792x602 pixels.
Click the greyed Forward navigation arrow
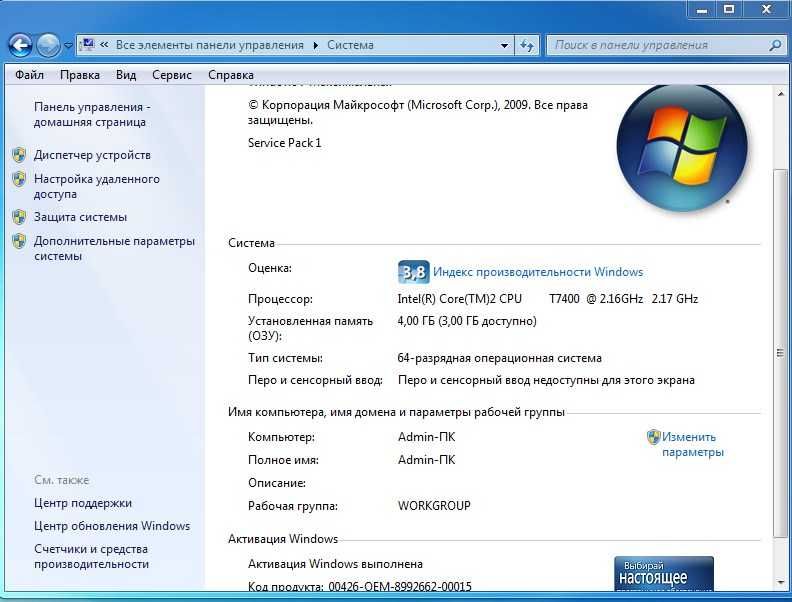pyautogui.click(x=49, y=45)
